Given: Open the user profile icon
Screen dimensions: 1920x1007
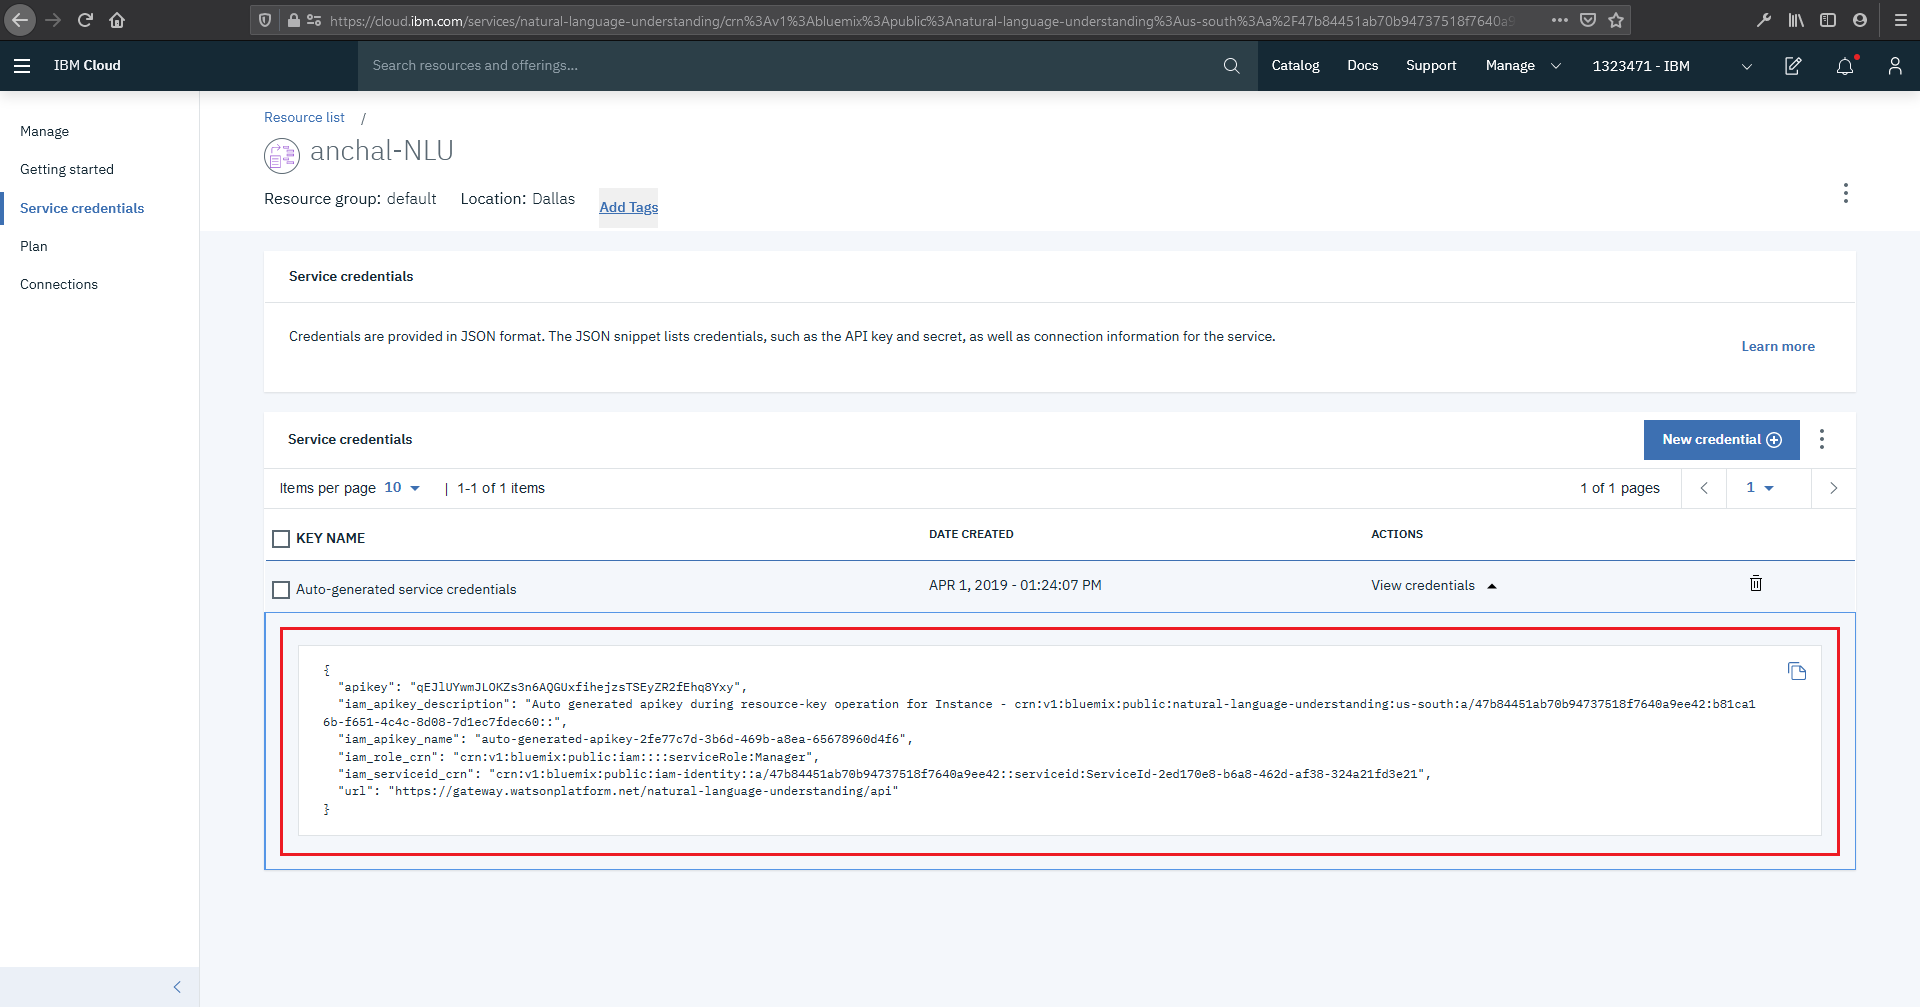Looking at the screenshot, I should tap(1895, 66).
